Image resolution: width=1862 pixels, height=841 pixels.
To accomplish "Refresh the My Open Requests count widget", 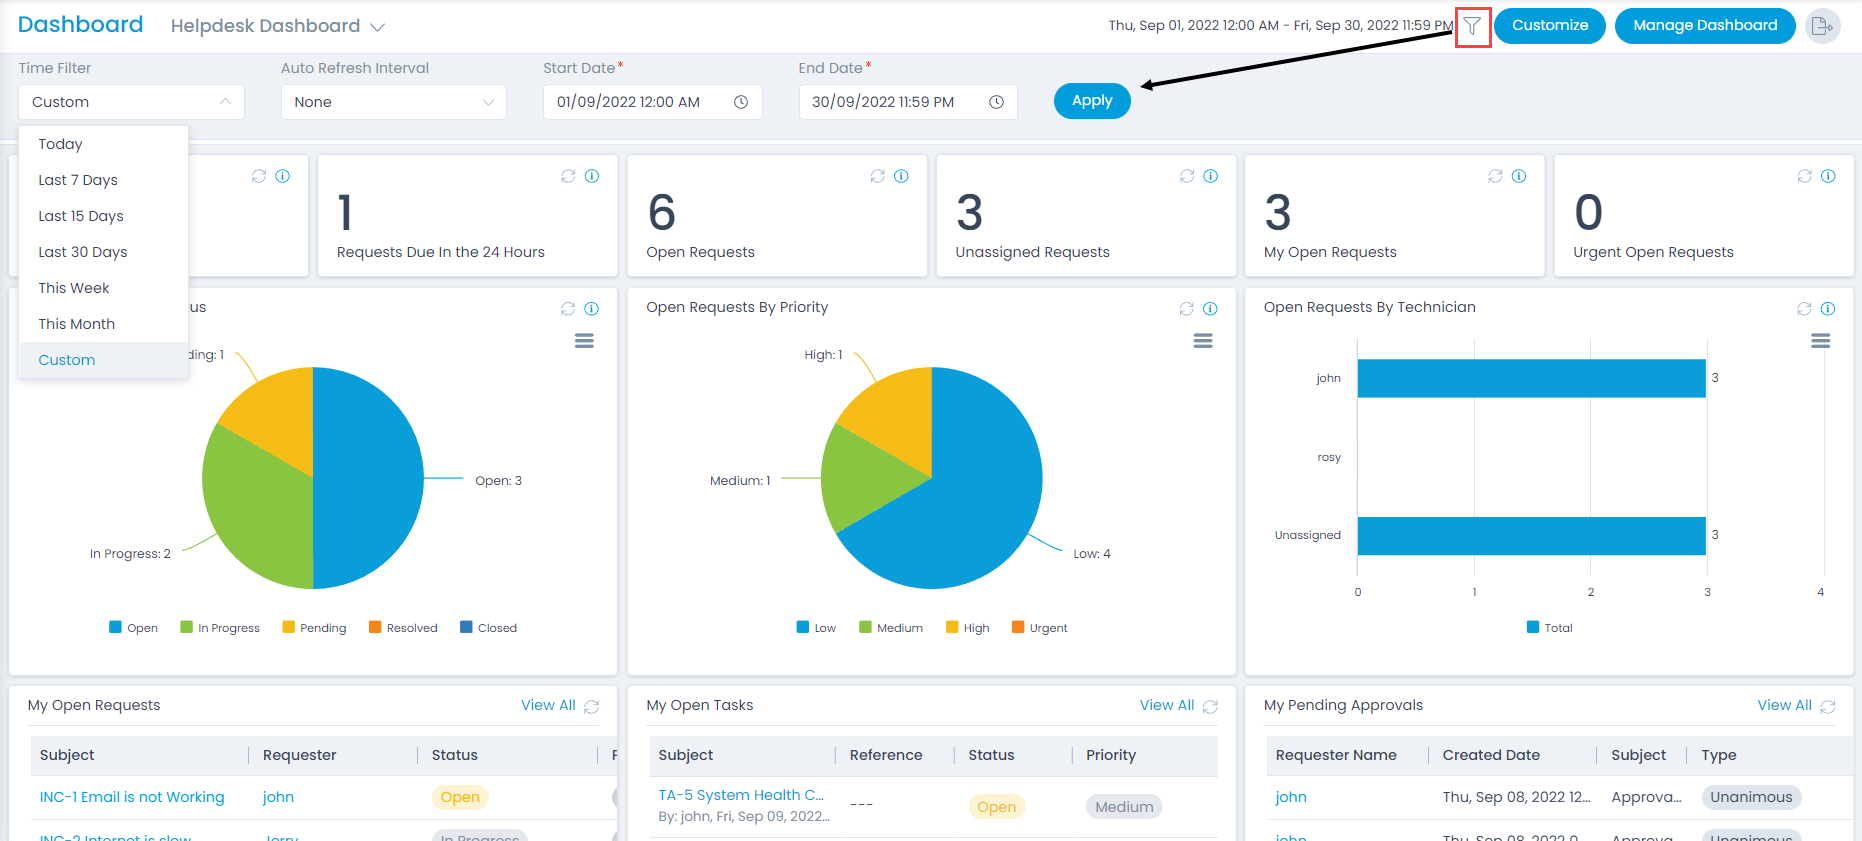I will pos(1495,176).
